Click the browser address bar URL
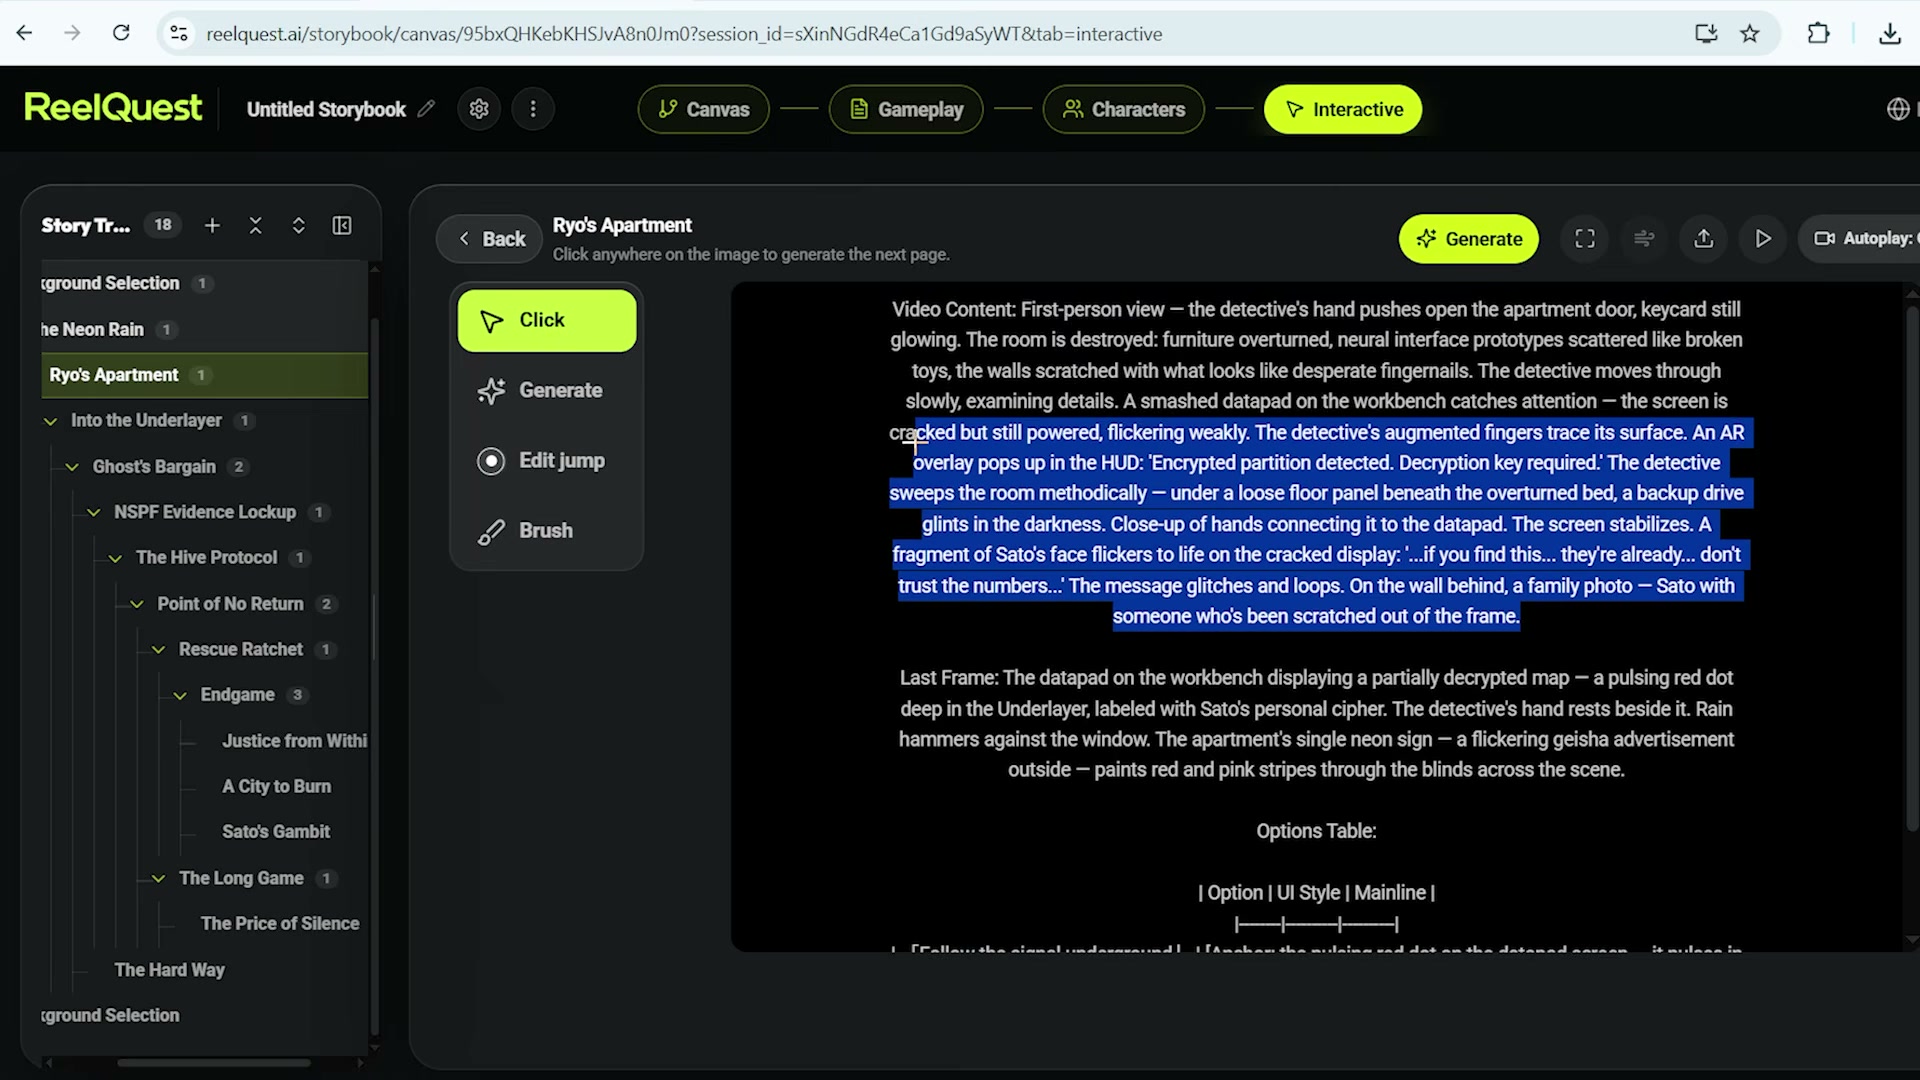The image size is (1920, 1080). coord(684,33)
